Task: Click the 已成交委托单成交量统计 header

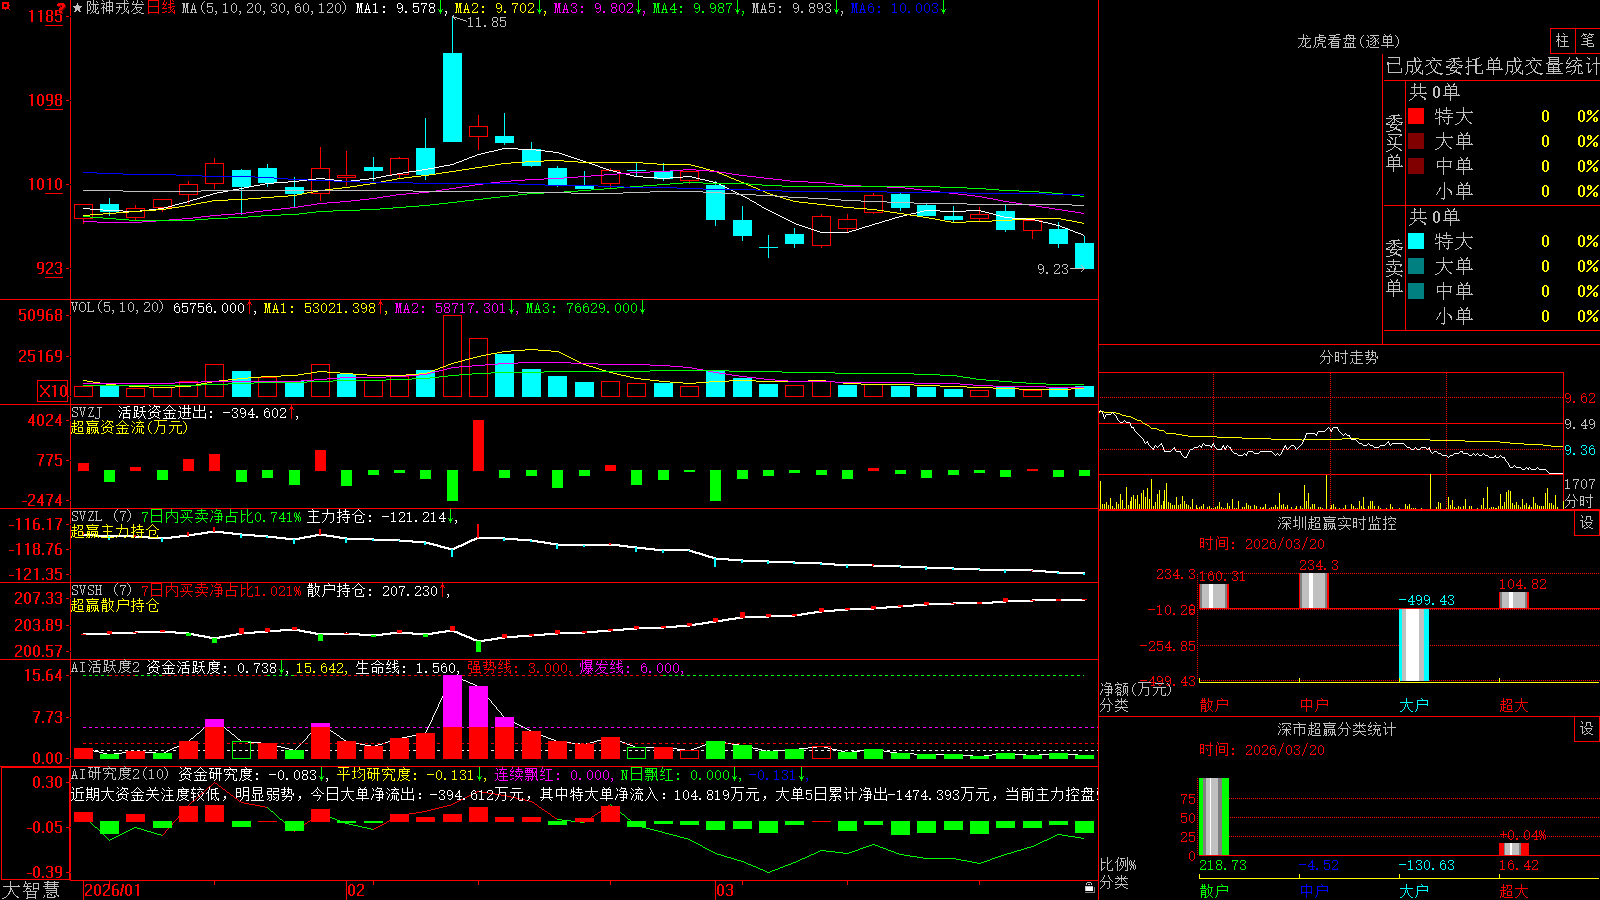Action: [1492, 66]
